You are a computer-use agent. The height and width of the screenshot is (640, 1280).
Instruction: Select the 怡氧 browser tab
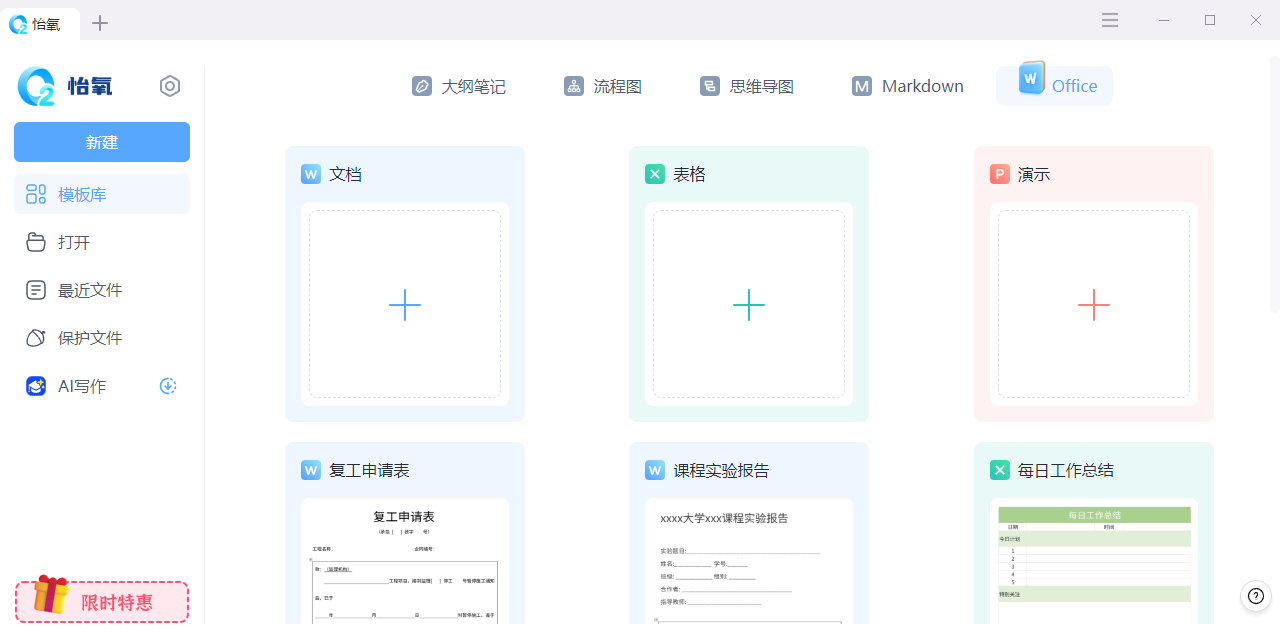pos(40,24)
